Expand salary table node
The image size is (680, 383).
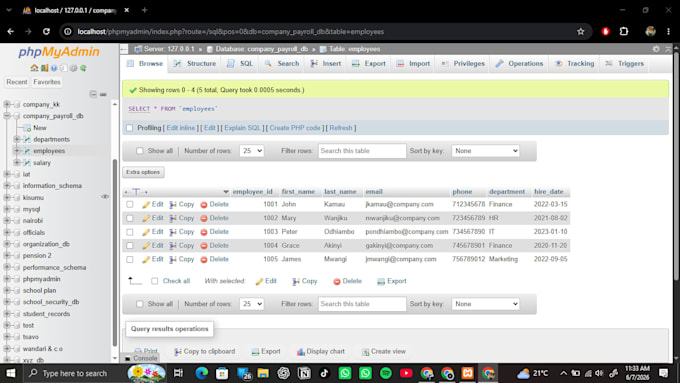point(17,163)
